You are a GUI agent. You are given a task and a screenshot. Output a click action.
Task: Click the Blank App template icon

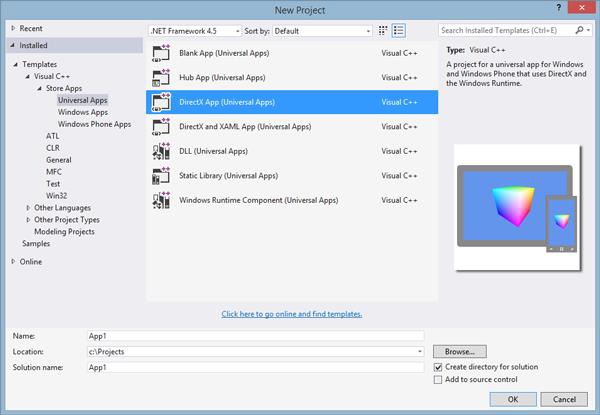coord(161,53)
